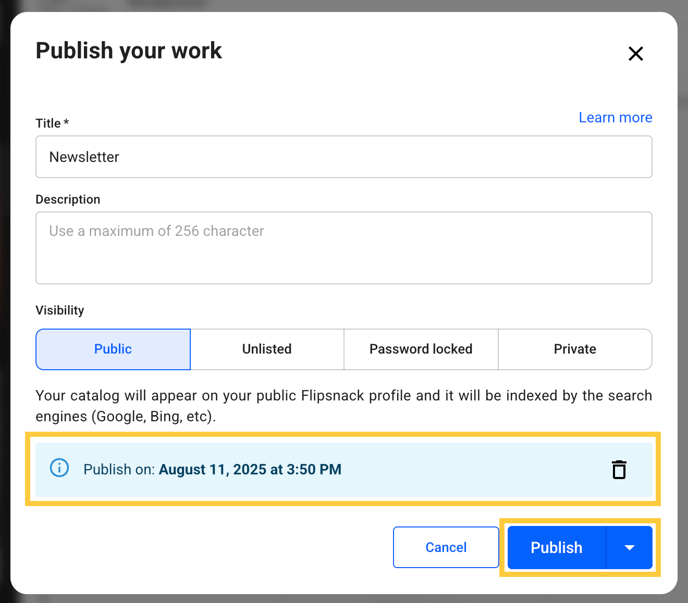Viewport: 688px width, 603px height.
Task: Click the Visibility section label
Action: (x=60, y=310)
